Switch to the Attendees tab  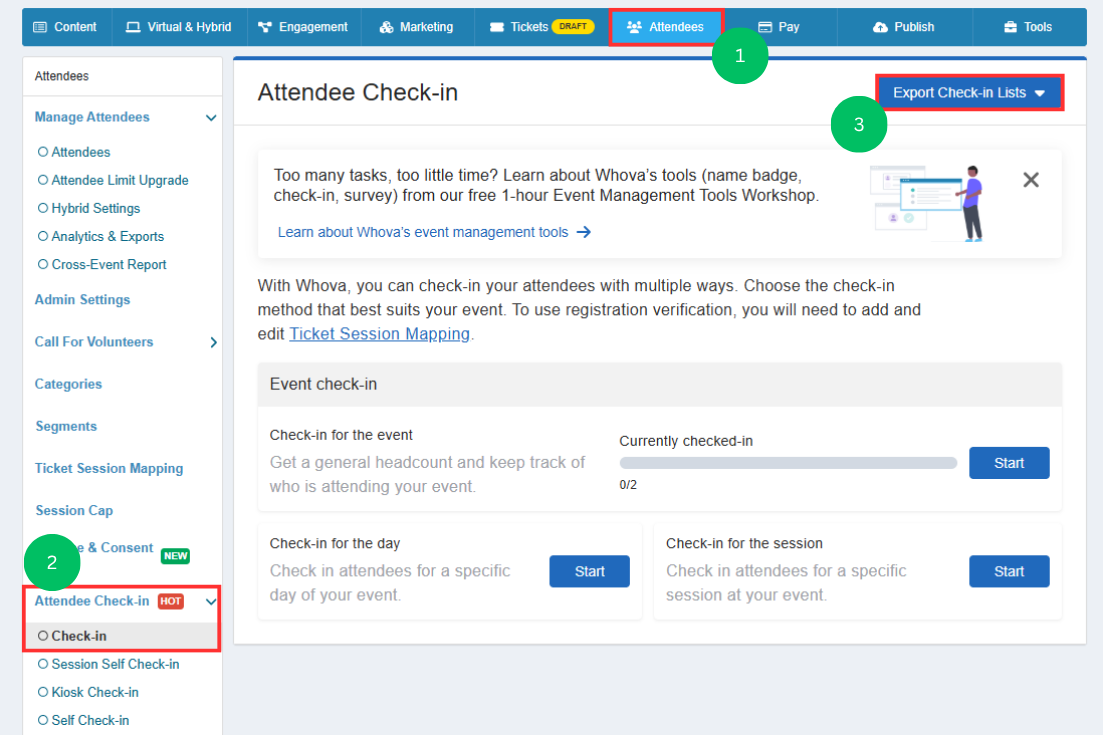click(x=665, y=27)
